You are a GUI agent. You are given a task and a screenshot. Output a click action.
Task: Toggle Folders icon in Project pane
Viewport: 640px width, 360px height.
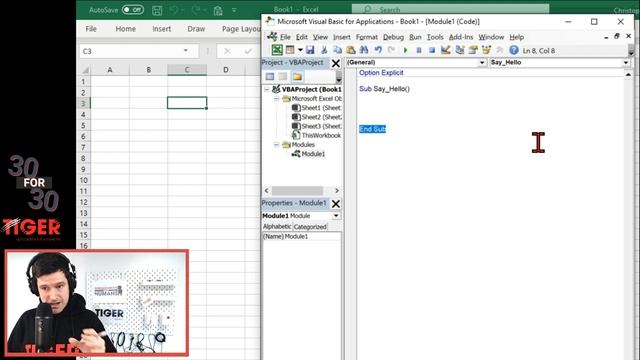click(x=297, y=76)
